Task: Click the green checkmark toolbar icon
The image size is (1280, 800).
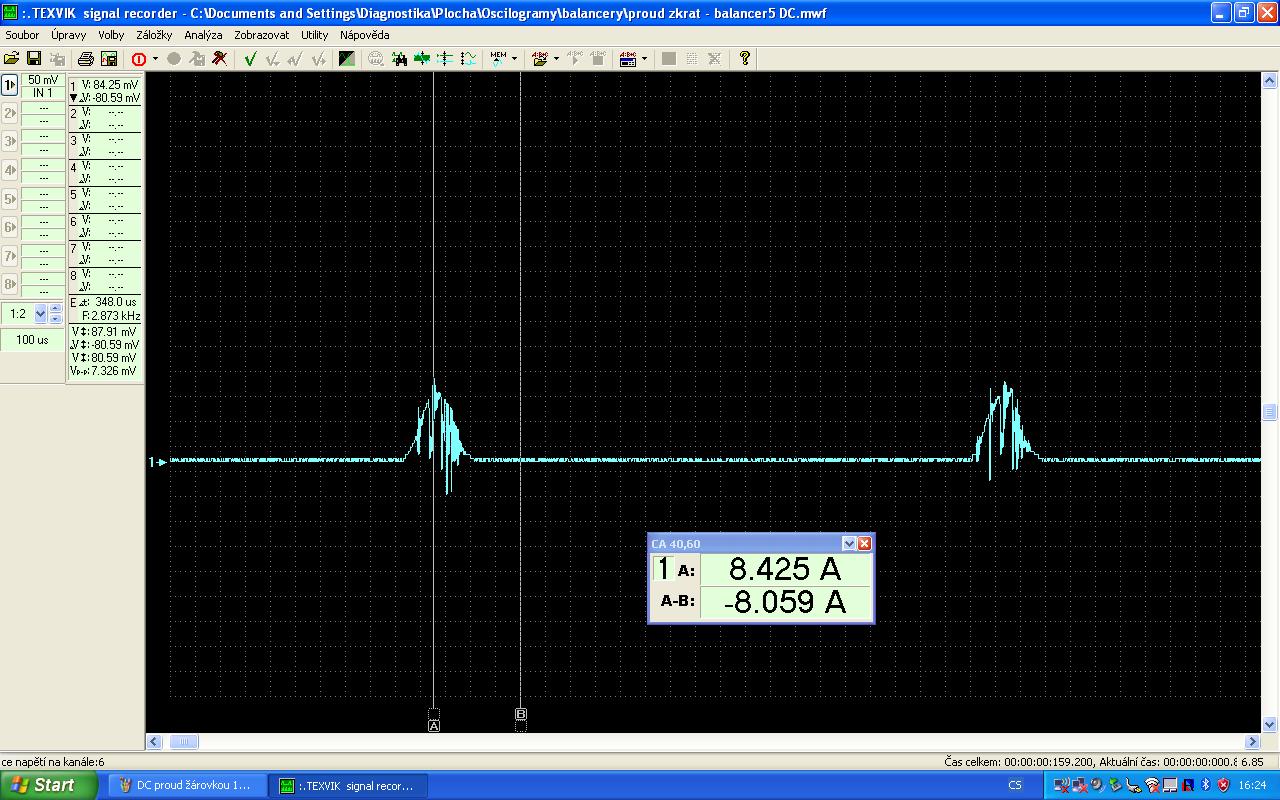Action: [x=250, y=59]
